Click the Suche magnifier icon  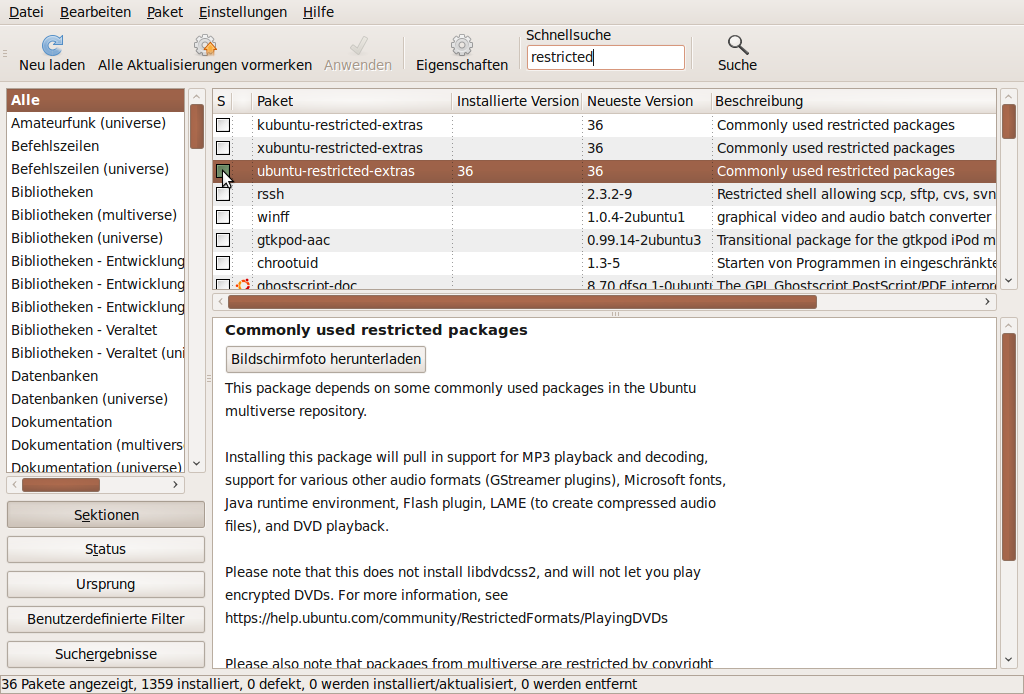pyautogui.click(x=737, y=45)
